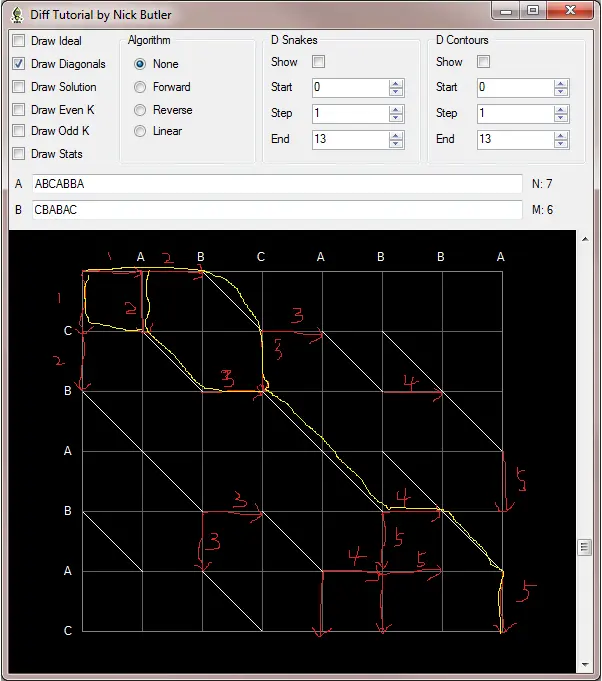Image resolution: width=602 pixels, height=681 pixels.
Task: Click the vertical scrollbar thumb
Action: 585,547
